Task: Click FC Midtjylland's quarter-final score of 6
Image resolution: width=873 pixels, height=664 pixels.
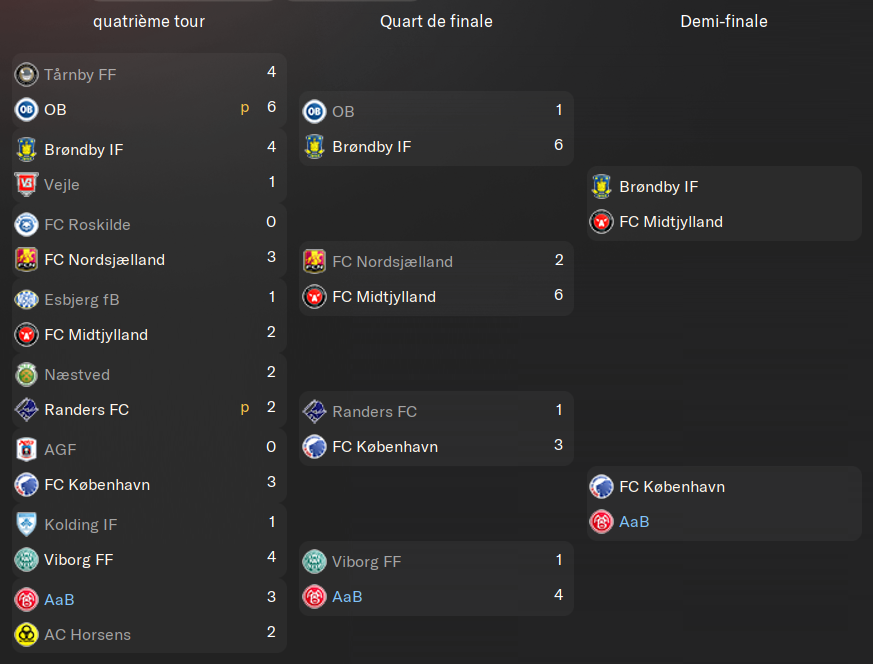Action: click(x=558, y=294)
